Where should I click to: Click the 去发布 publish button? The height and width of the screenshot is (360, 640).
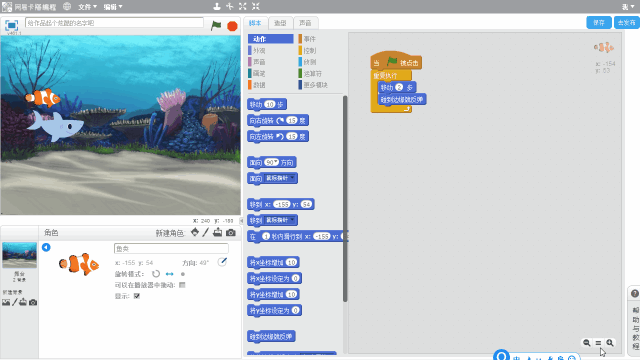point(627,23)
